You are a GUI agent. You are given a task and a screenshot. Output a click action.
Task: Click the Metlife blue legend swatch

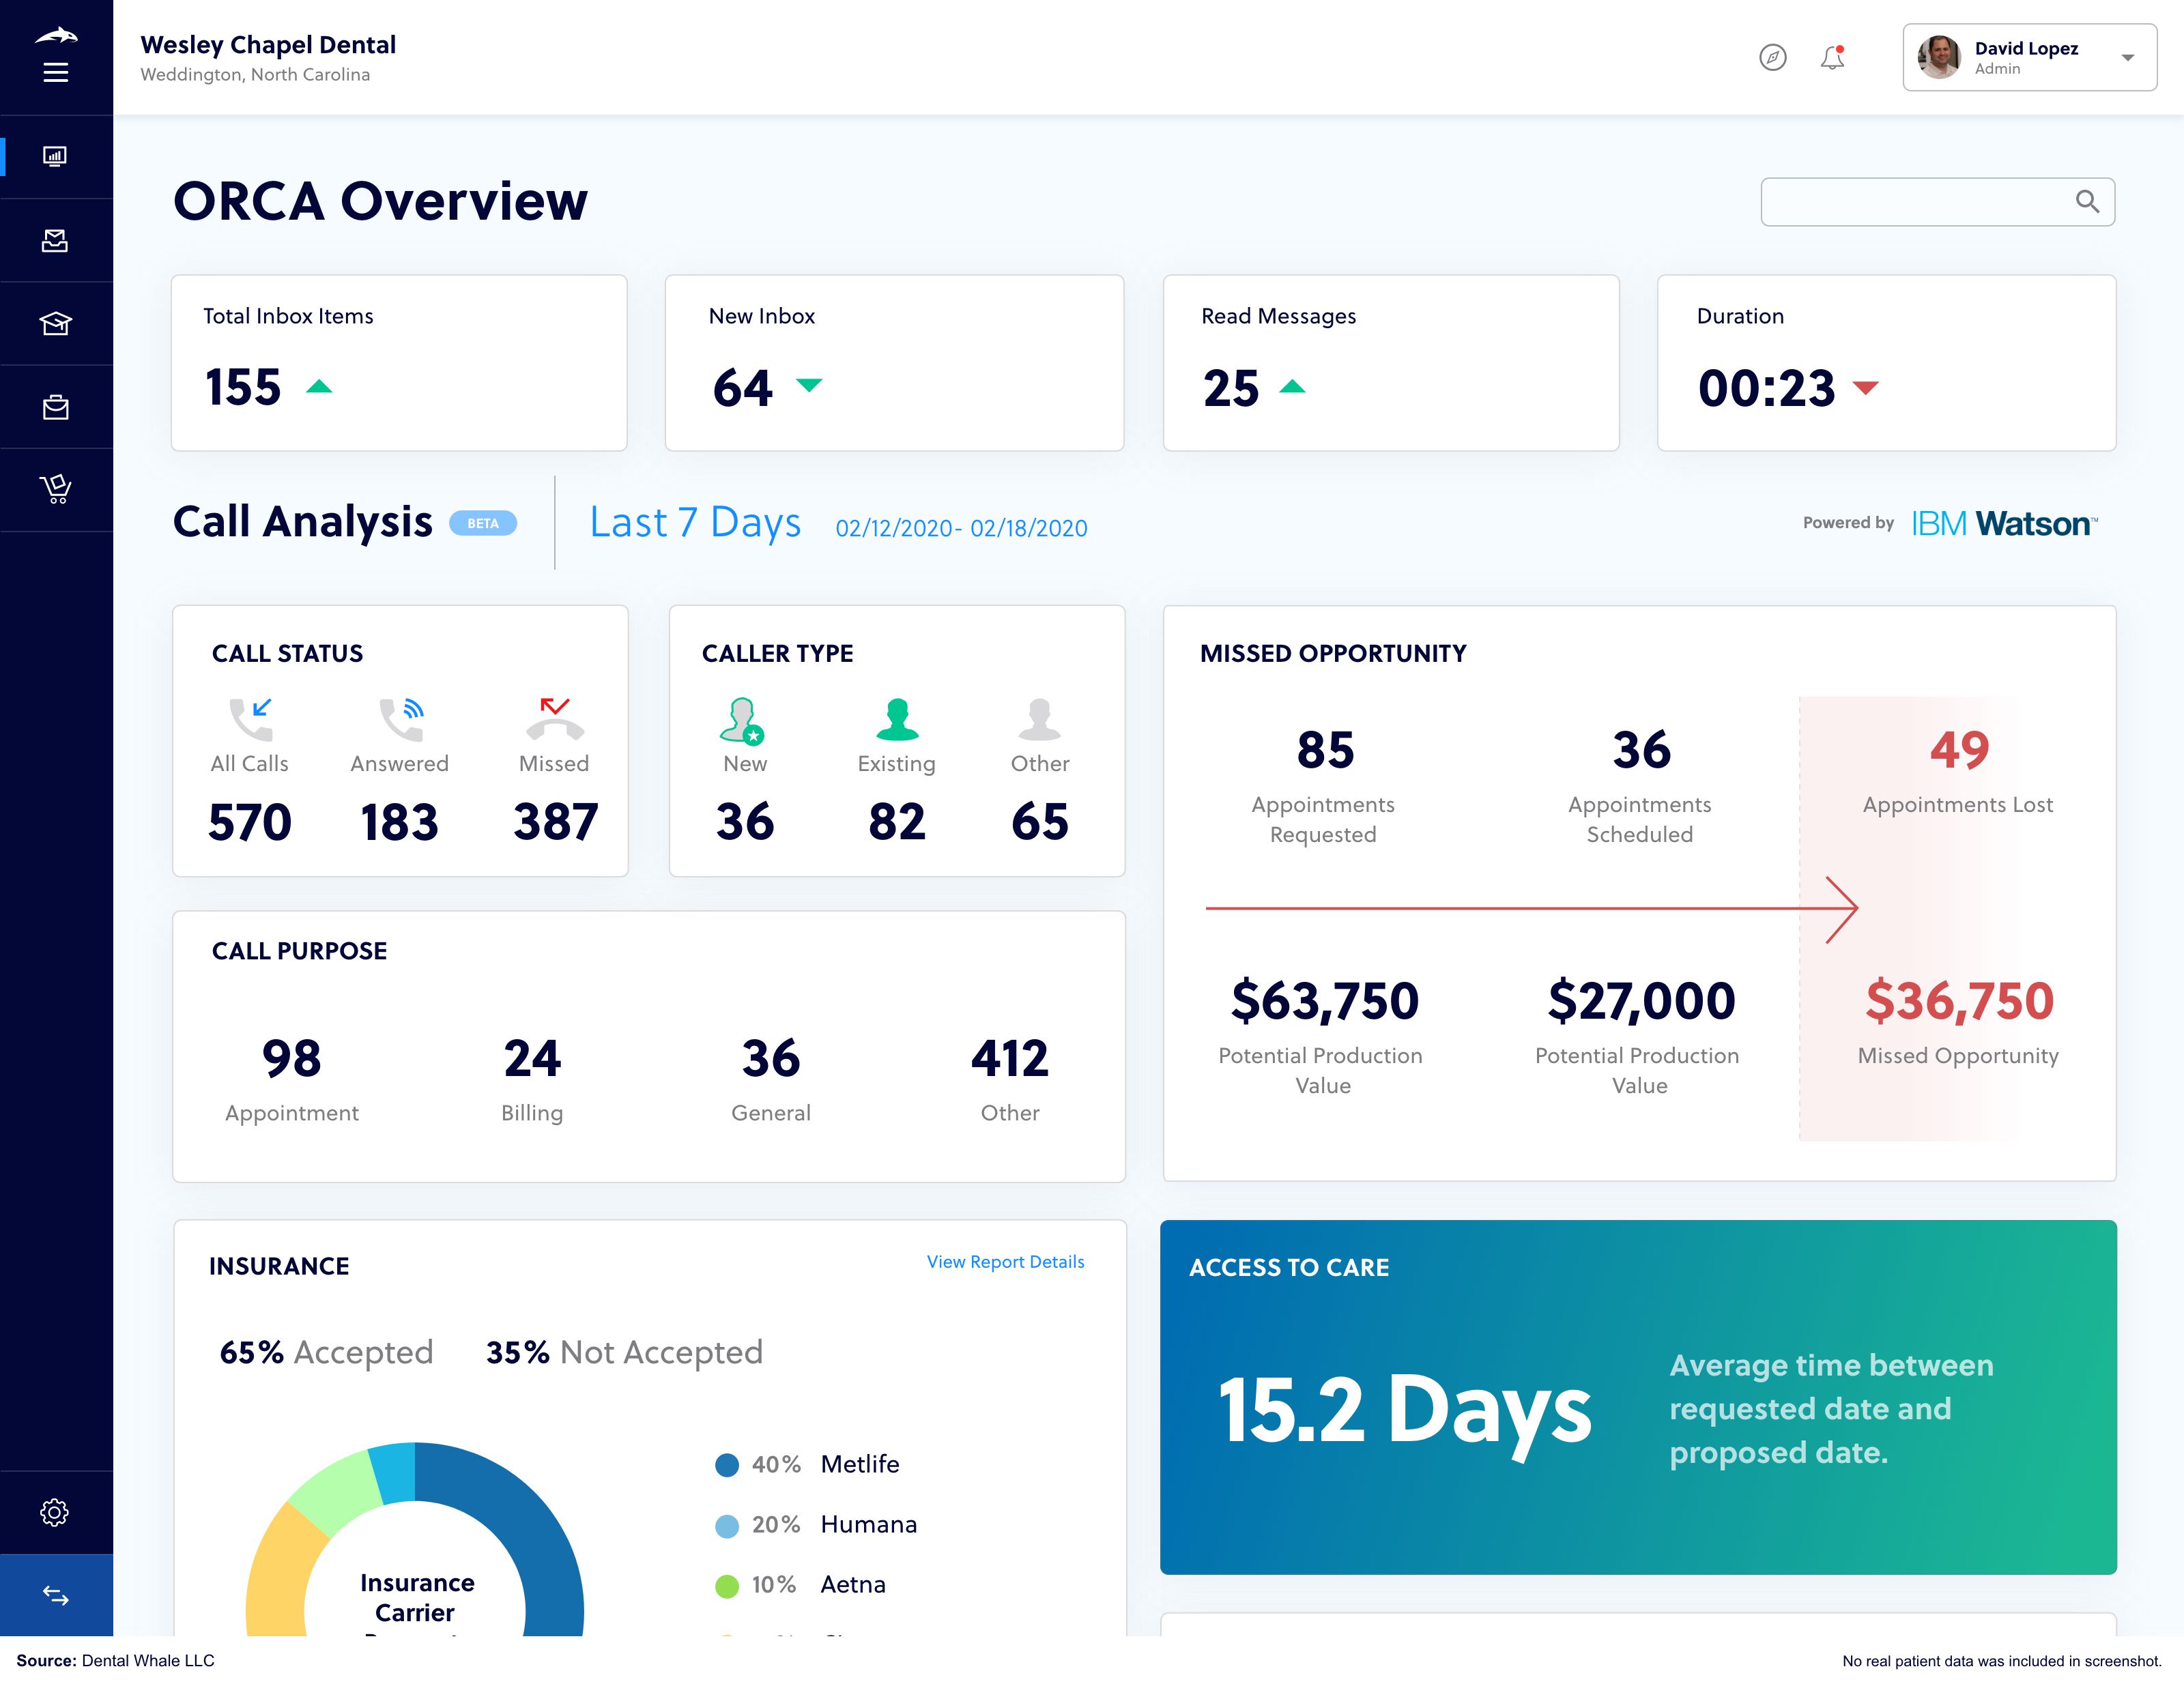pyautogui.click(x=727, y=1466)
